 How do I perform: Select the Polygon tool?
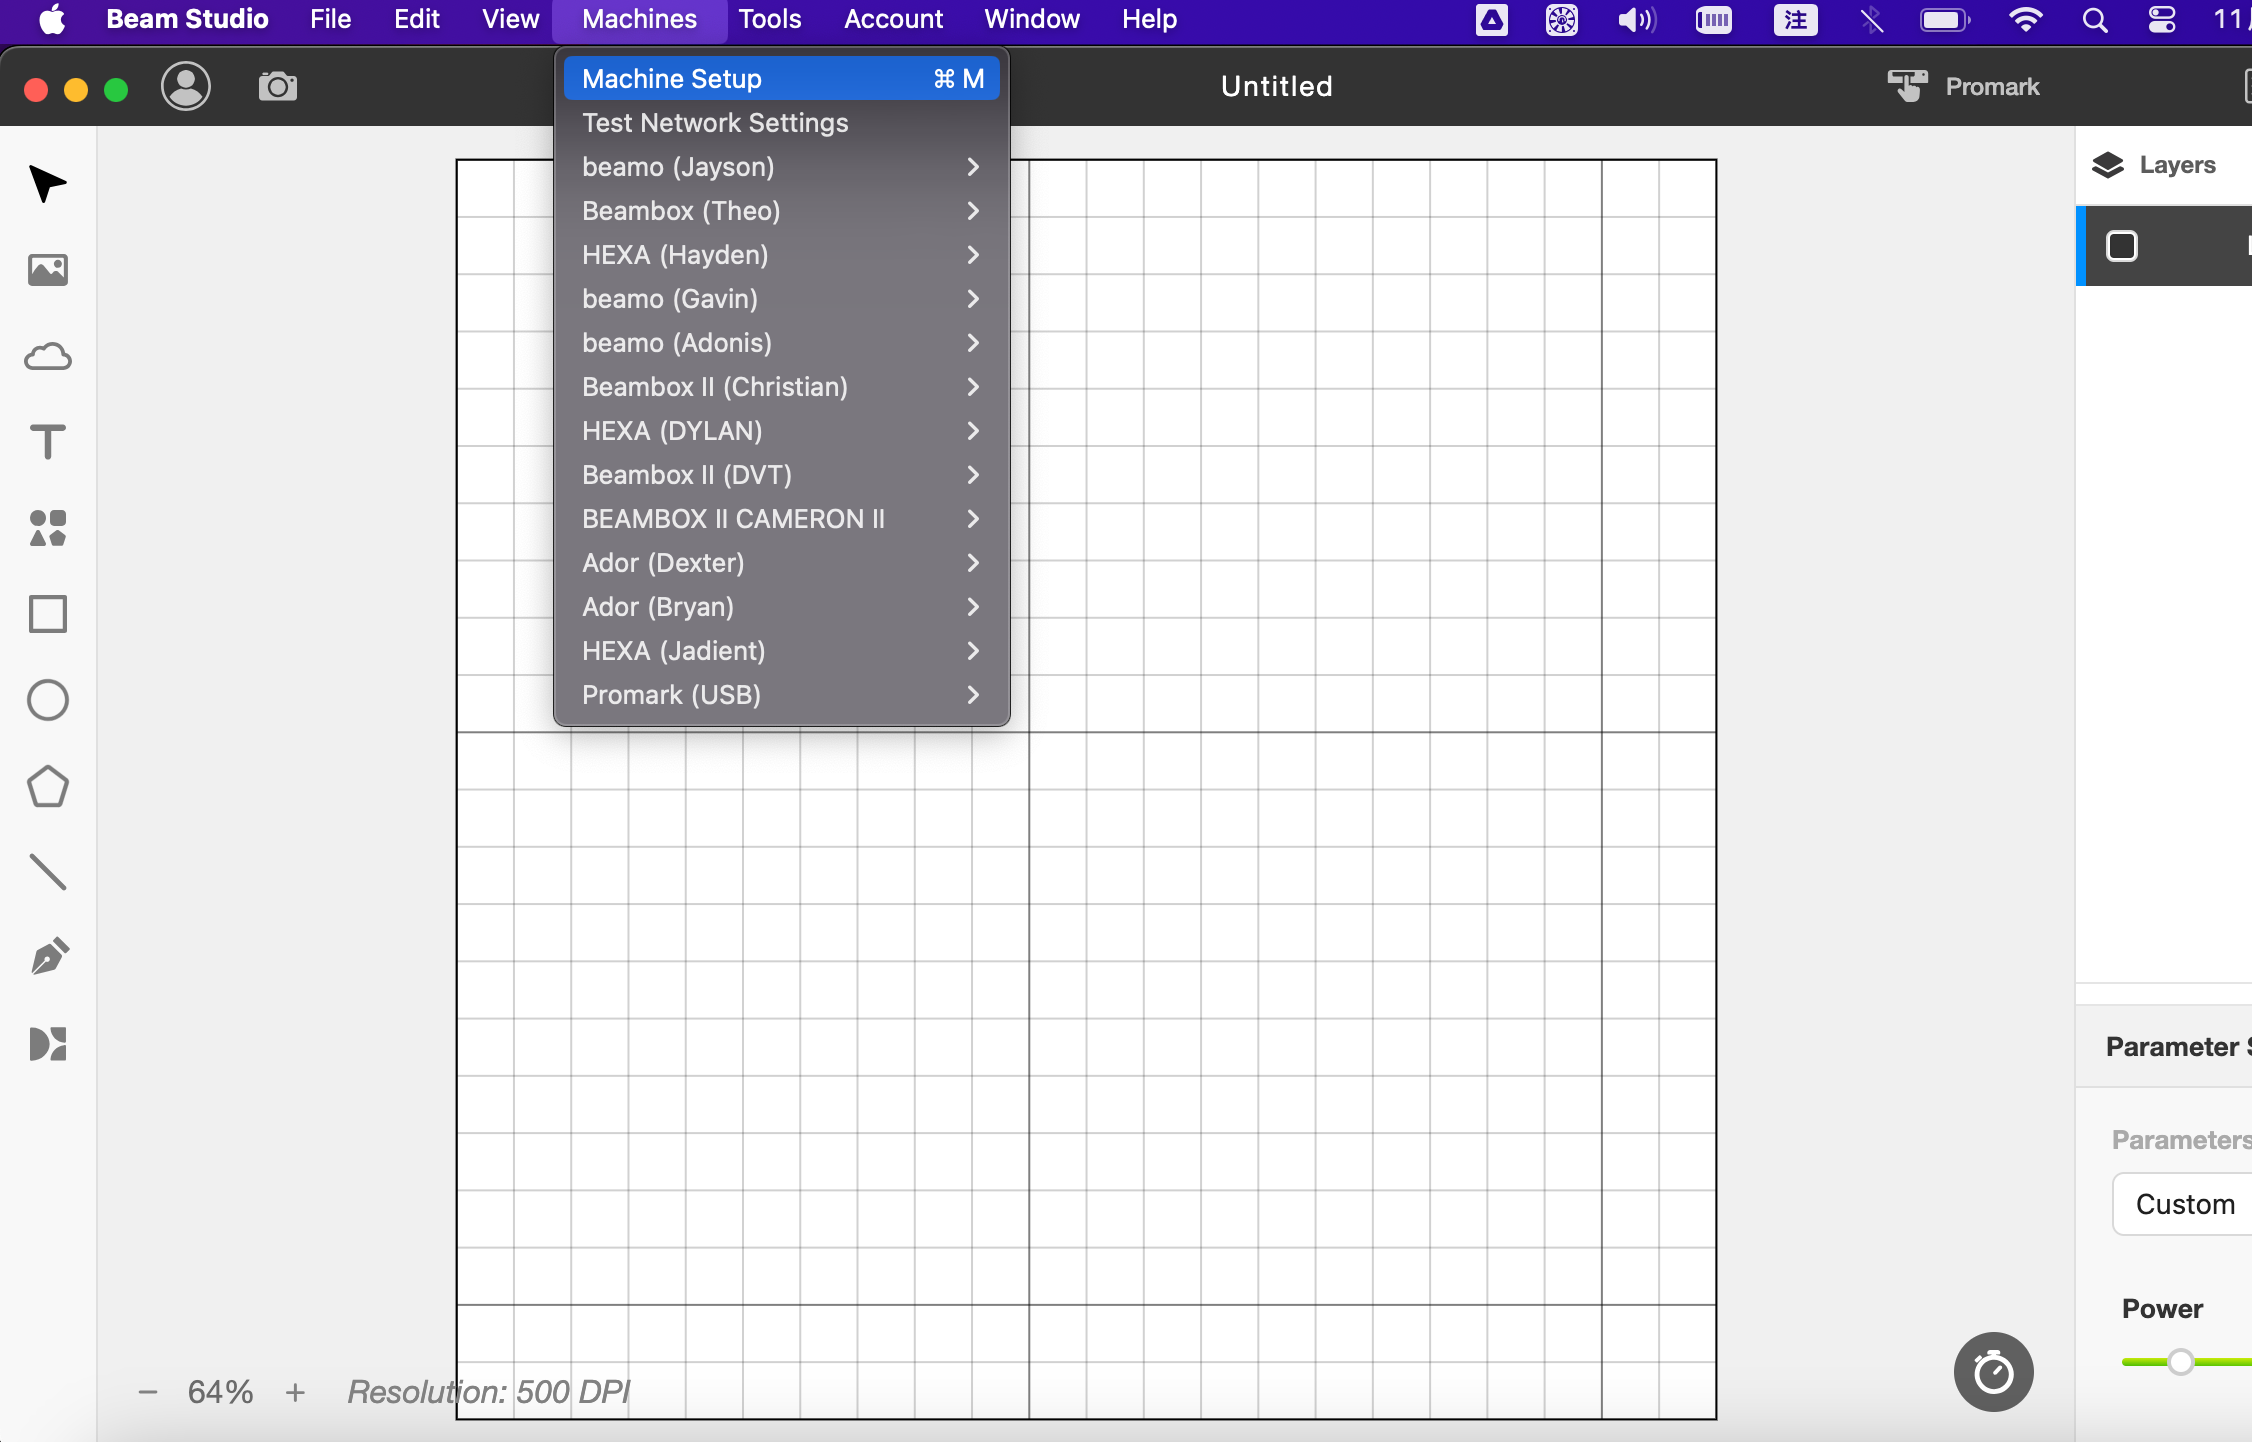pos(47,787)
